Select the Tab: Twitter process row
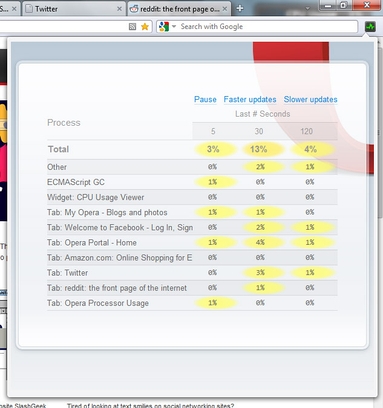383x408 pixels. point(192,273)
